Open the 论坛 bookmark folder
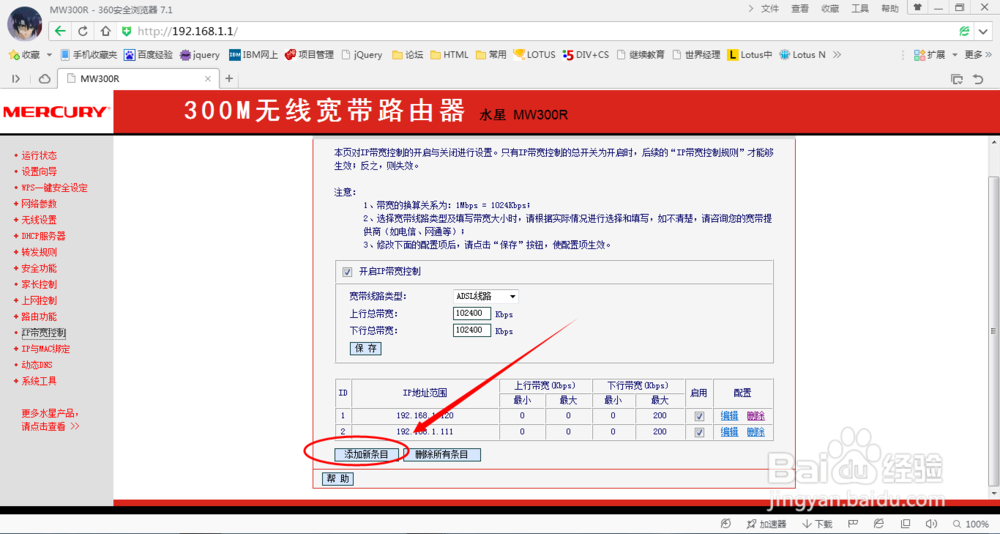This screenshot has height=534, width=1000. point(408,55)
